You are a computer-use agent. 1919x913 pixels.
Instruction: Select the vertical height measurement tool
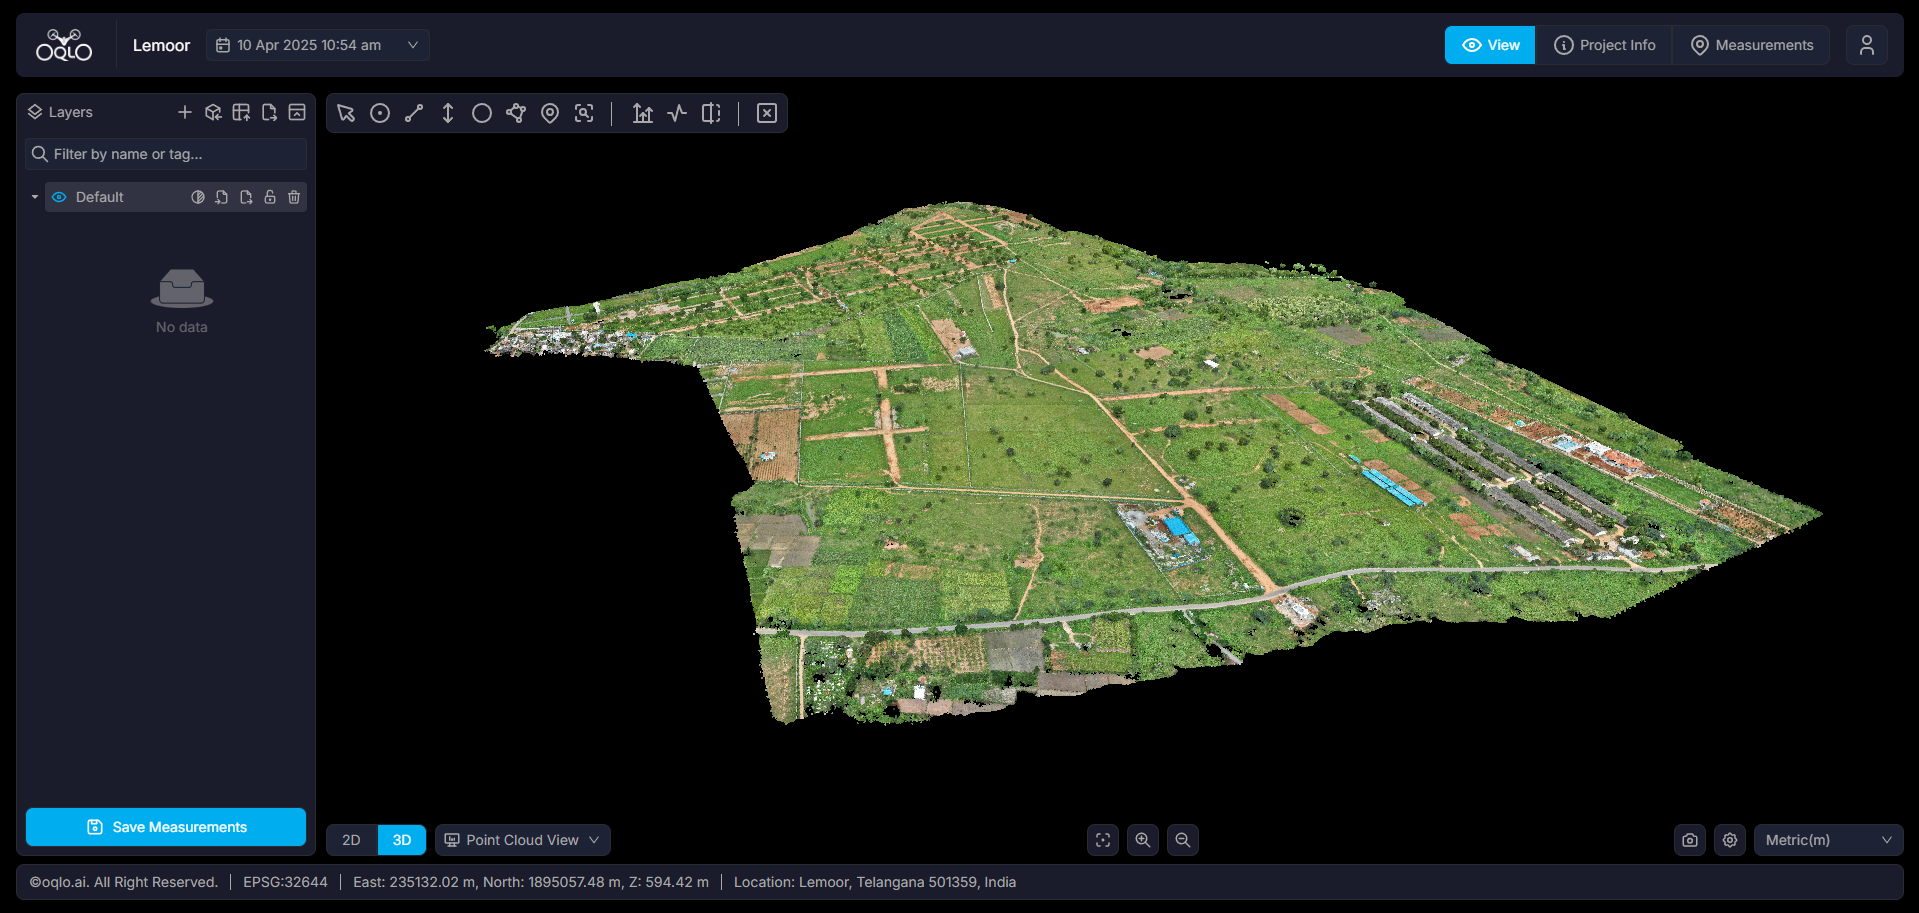point(448,113)
